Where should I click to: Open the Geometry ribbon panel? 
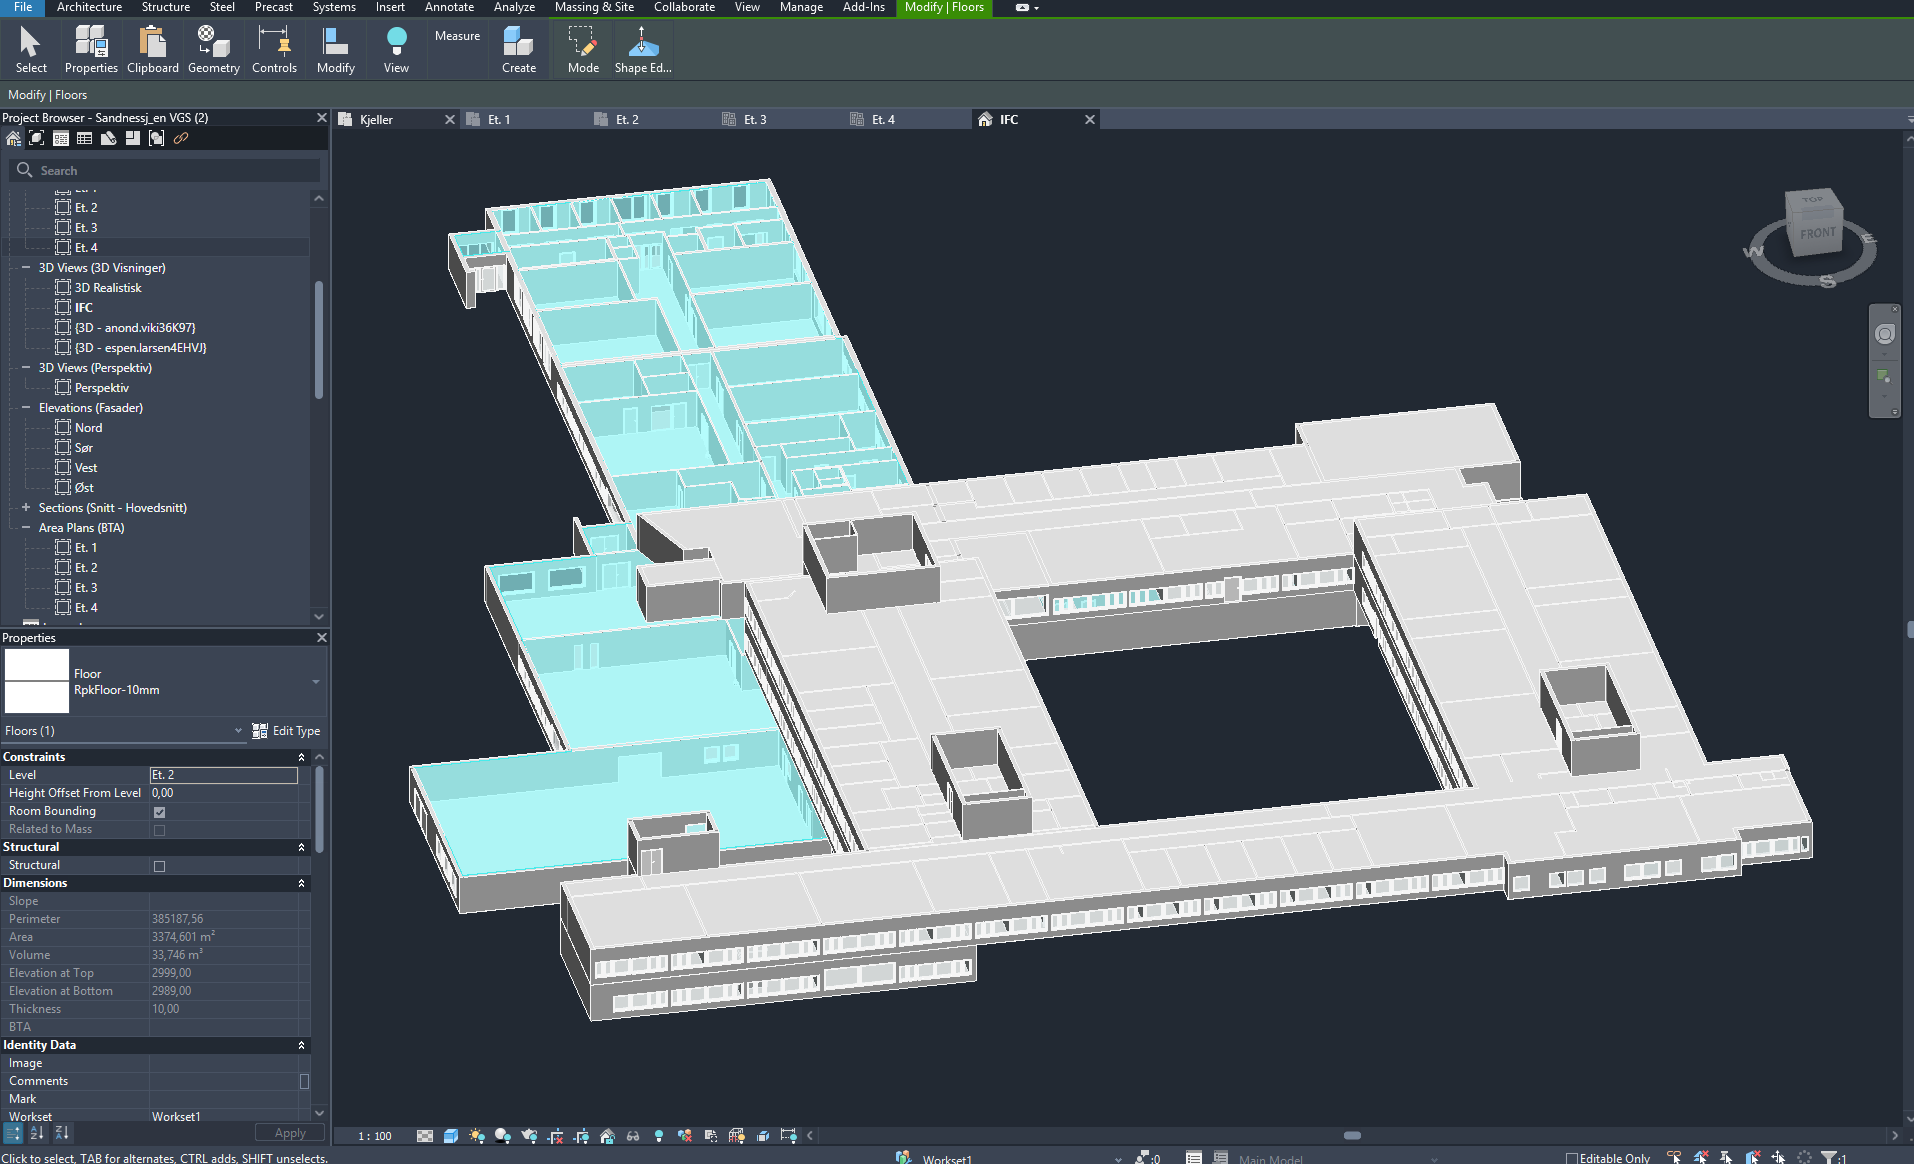[214, 49]
